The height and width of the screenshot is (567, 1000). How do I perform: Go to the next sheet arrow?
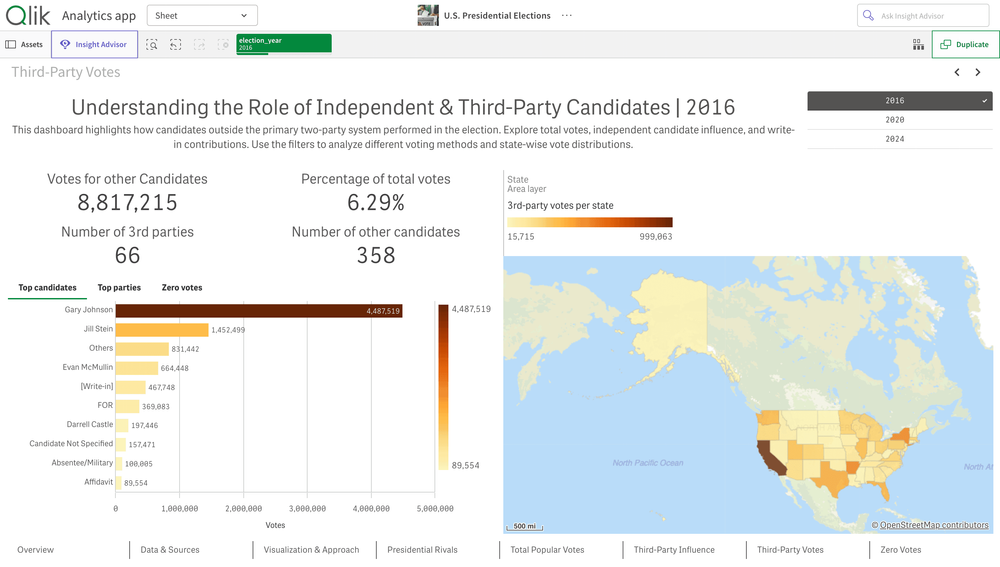coord(978,72)
